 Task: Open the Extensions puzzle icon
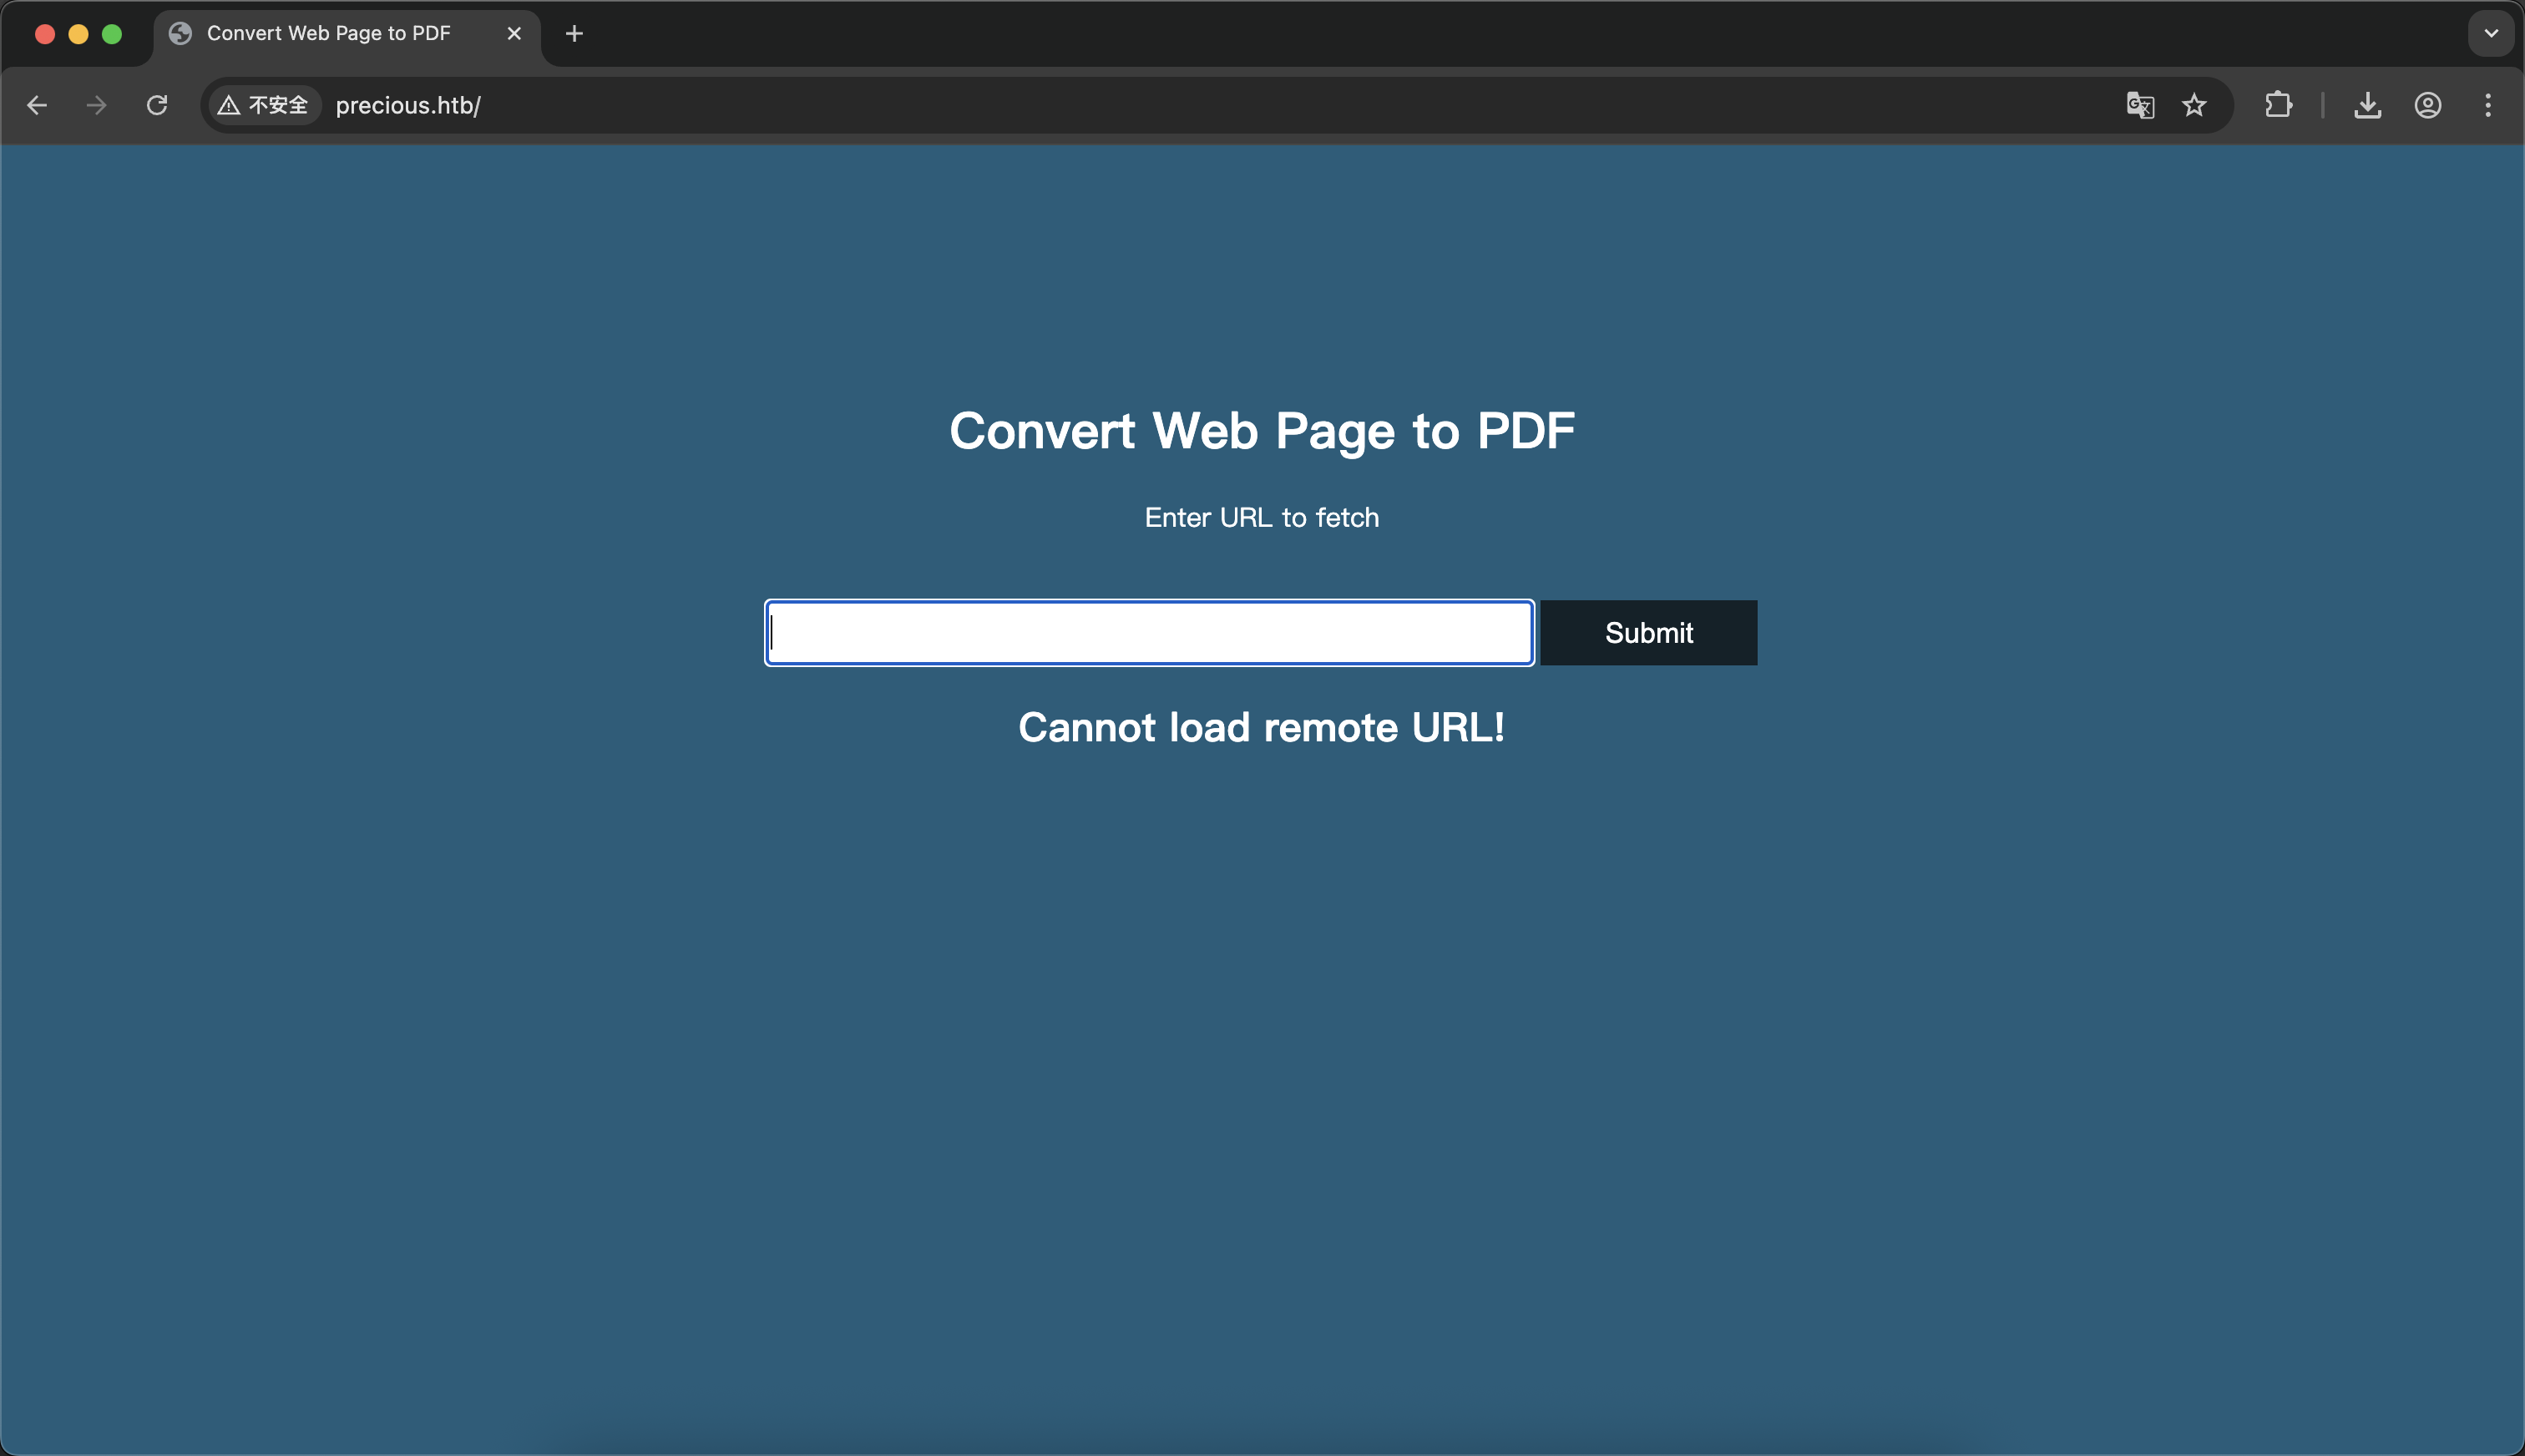point(2278,105)
